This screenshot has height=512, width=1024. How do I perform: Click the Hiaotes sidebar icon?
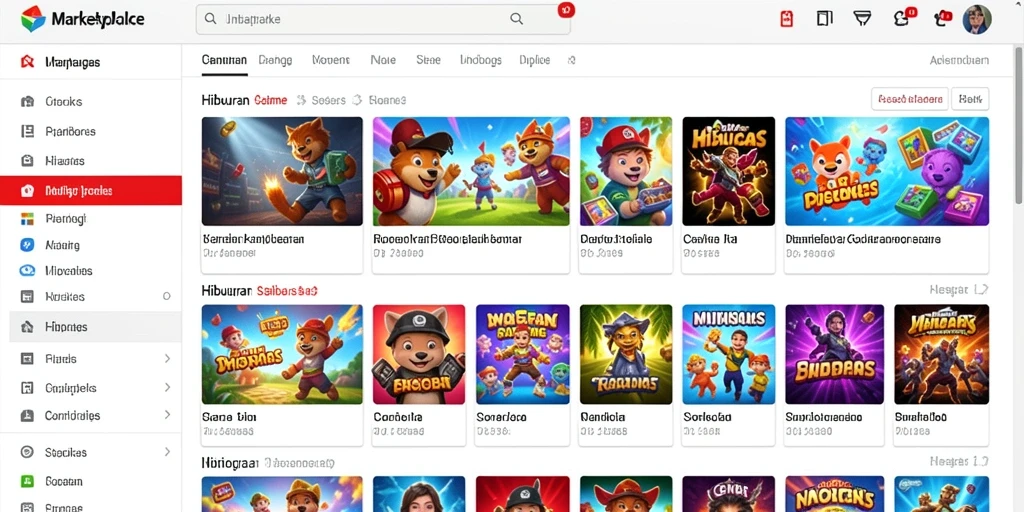[x=27, y=161]
